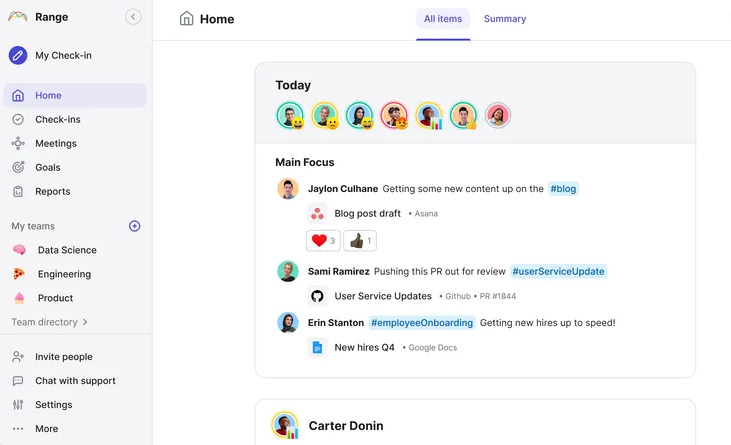Open the Engineering team
This screenshot has width=731, height=445.
64,274
